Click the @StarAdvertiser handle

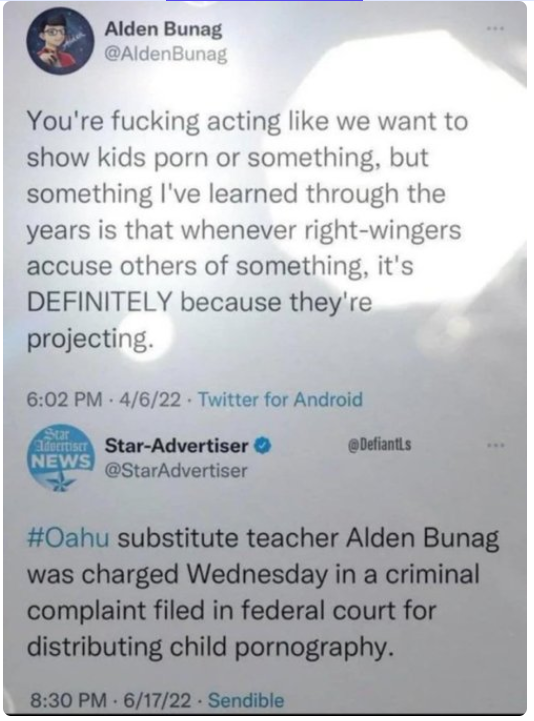pos(176,470)
